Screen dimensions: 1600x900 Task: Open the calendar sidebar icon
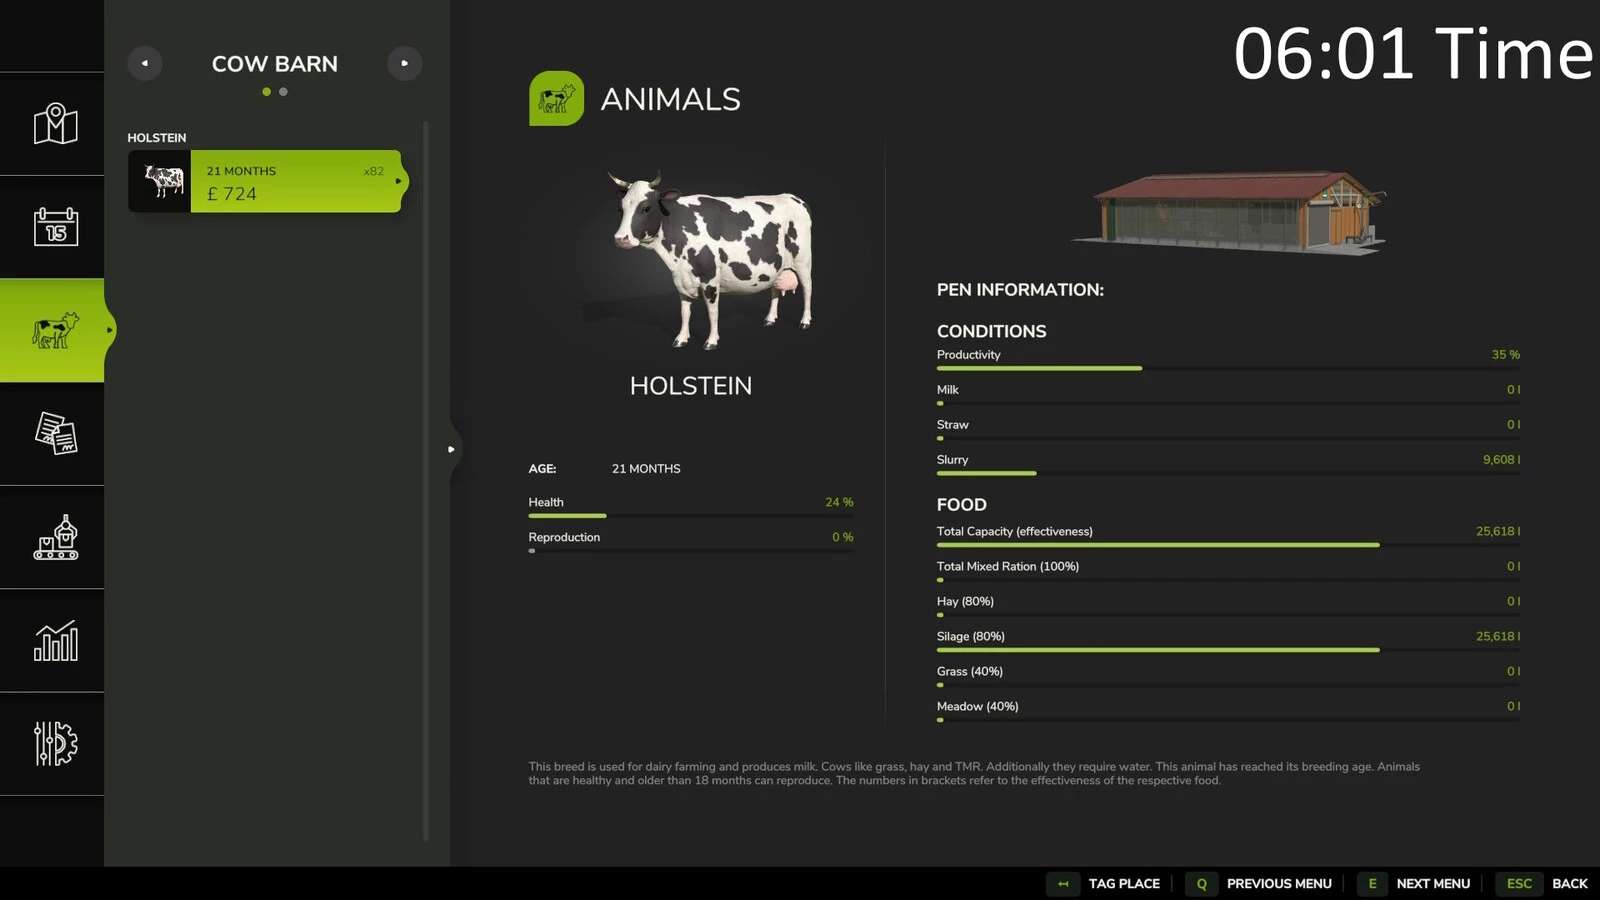55,227
